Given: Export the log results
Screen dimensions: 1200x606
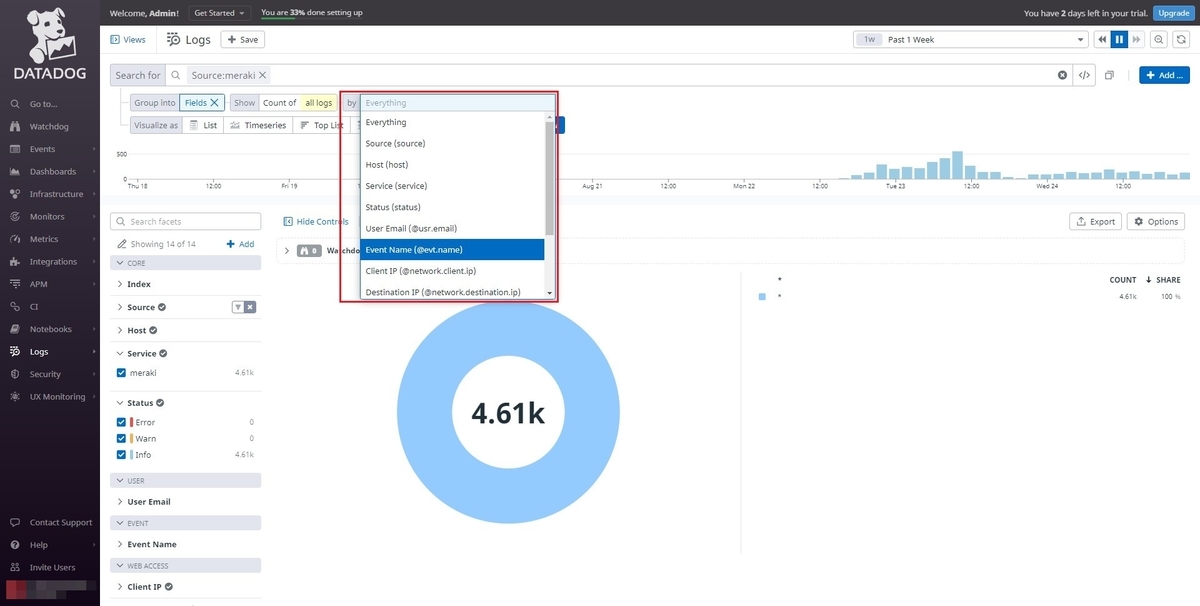Looking at the screenshot, I should pos(1096,221).
